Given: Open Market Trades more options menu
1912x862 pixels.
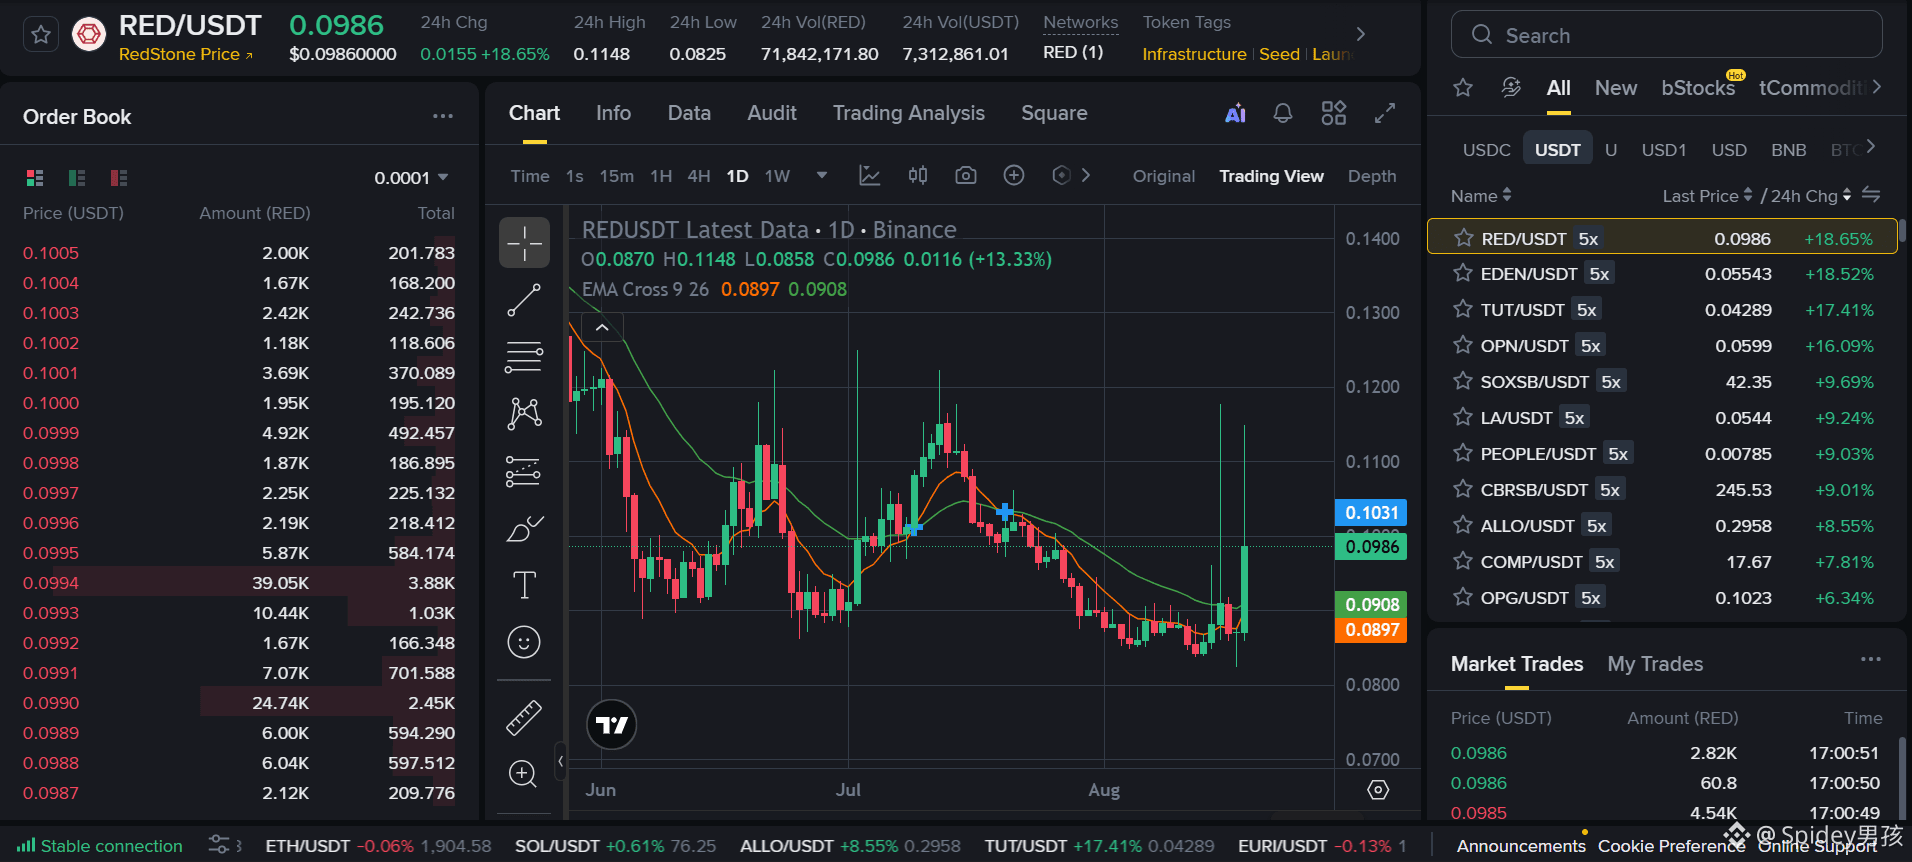Looking at the screenshot, I should tap(1871, 660).
